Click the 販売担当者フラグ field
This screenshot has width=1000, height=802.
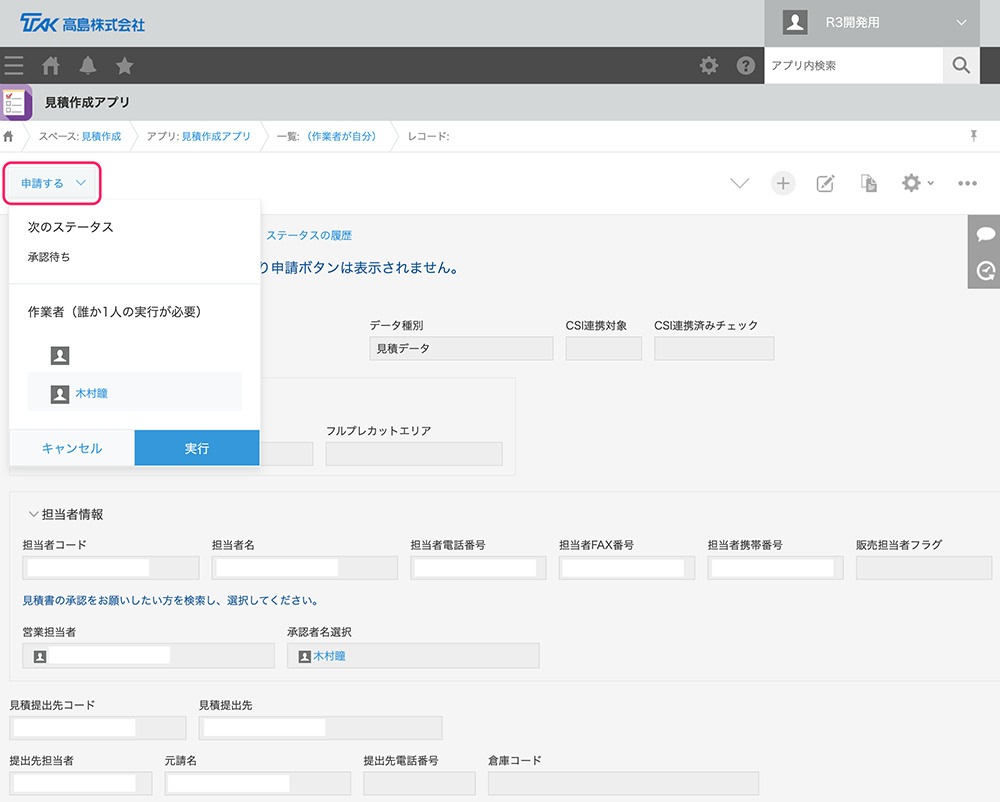click(924, 568)
